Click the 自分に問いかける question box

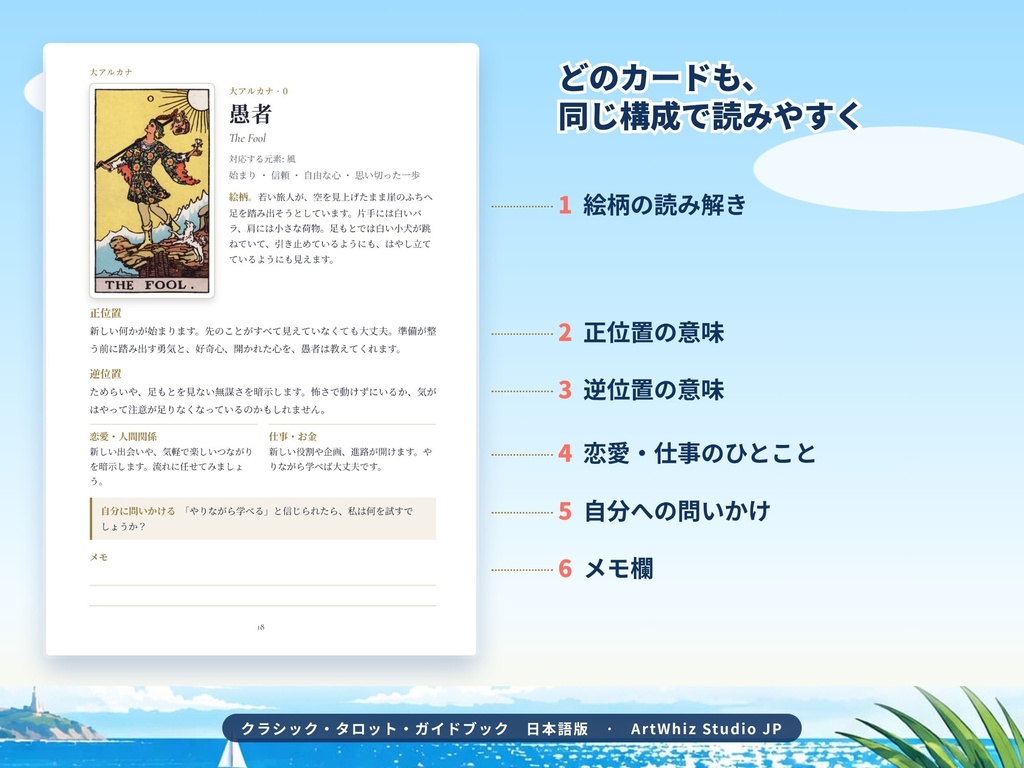263,519
